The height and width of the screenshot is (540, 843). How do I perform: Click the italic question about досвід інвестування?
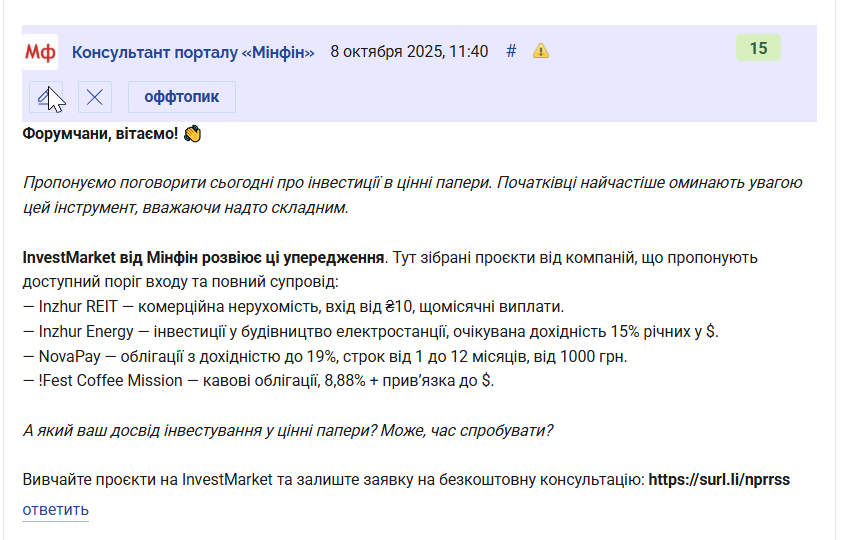click(x=288, y=430)
